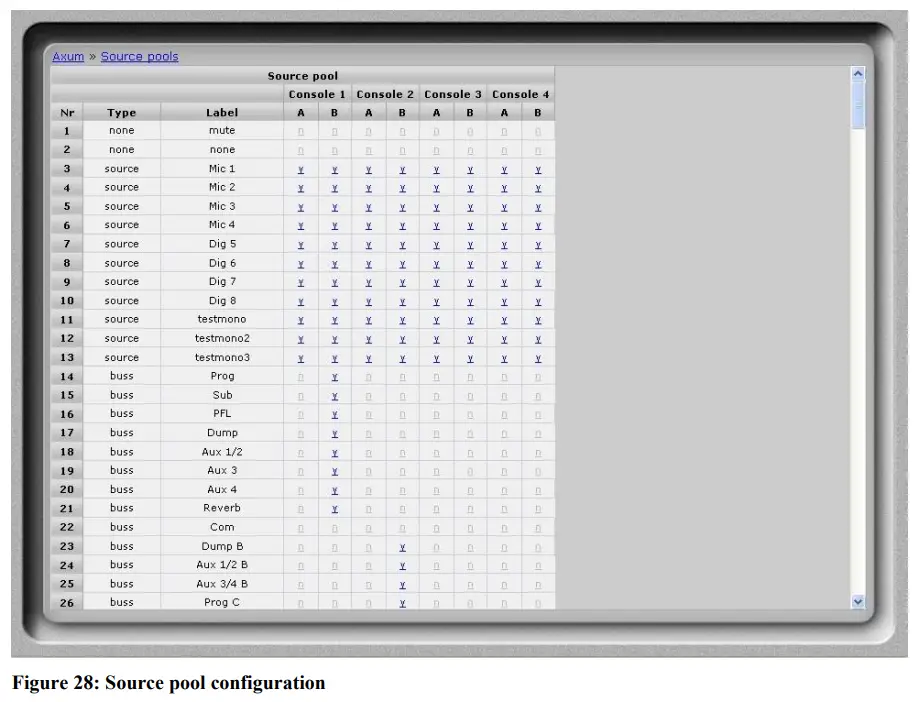Select the mute label cell
This screenshot has height=702, width=914.
coord(222,131)
